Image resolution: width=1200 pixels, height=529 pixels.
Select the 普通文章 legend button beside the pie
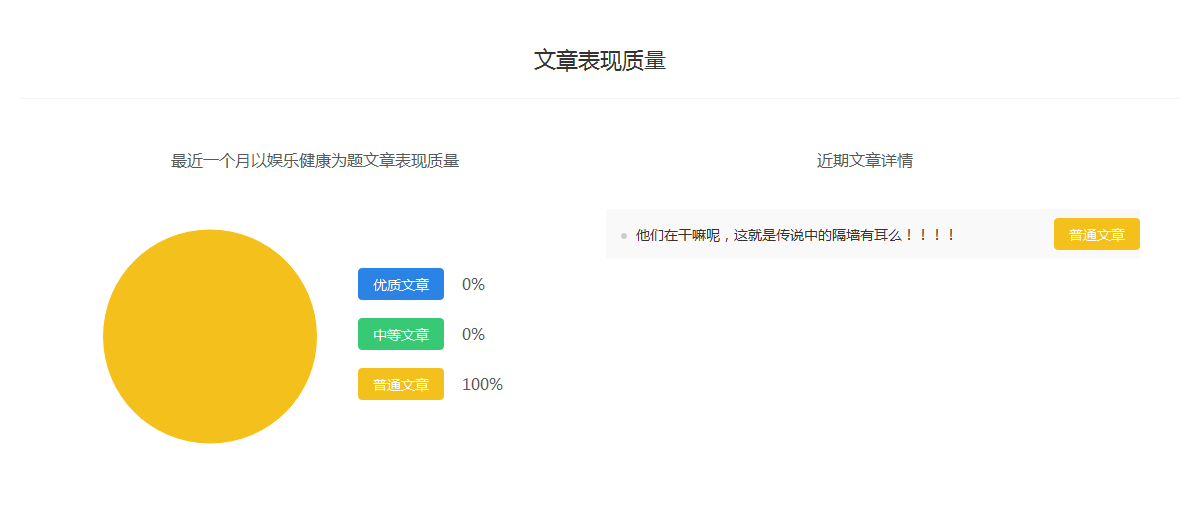point(401,384)
